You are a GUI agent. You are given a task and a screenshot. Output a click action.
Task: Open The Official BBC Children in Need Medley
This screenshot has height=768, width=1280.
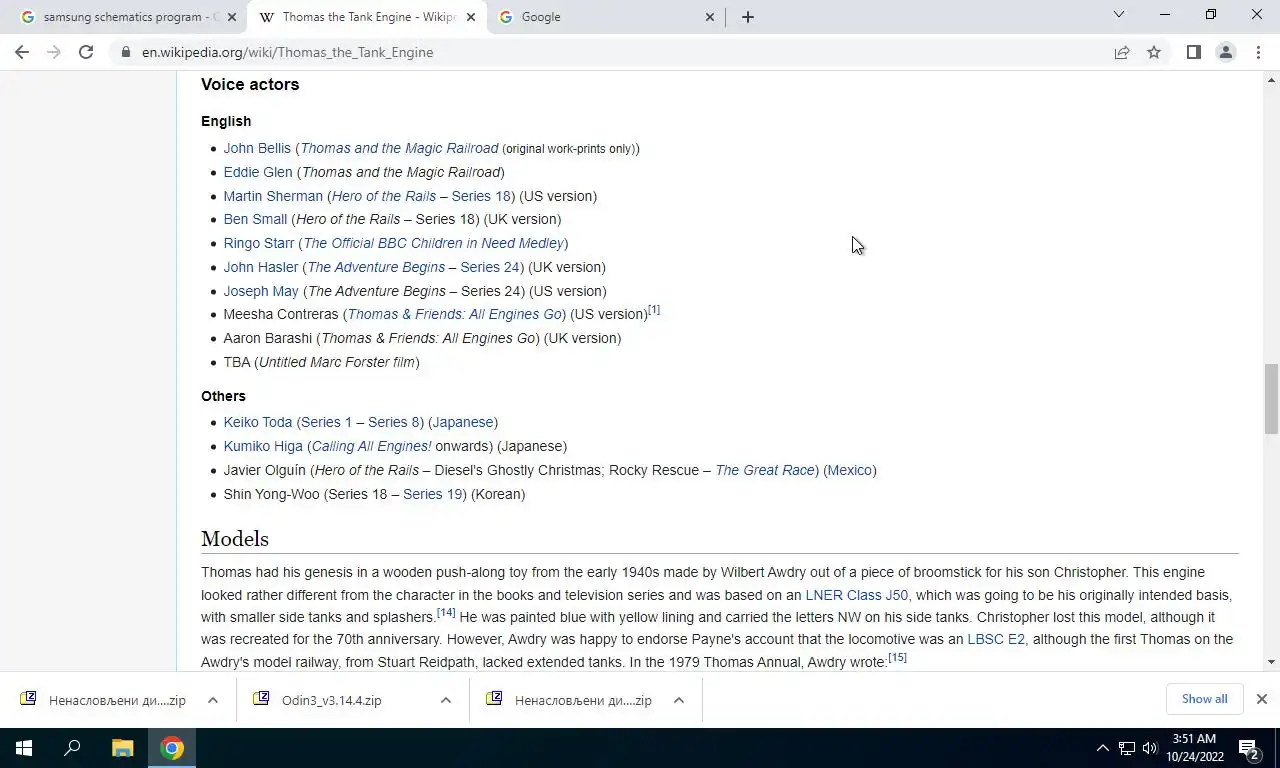coord(433,243)
